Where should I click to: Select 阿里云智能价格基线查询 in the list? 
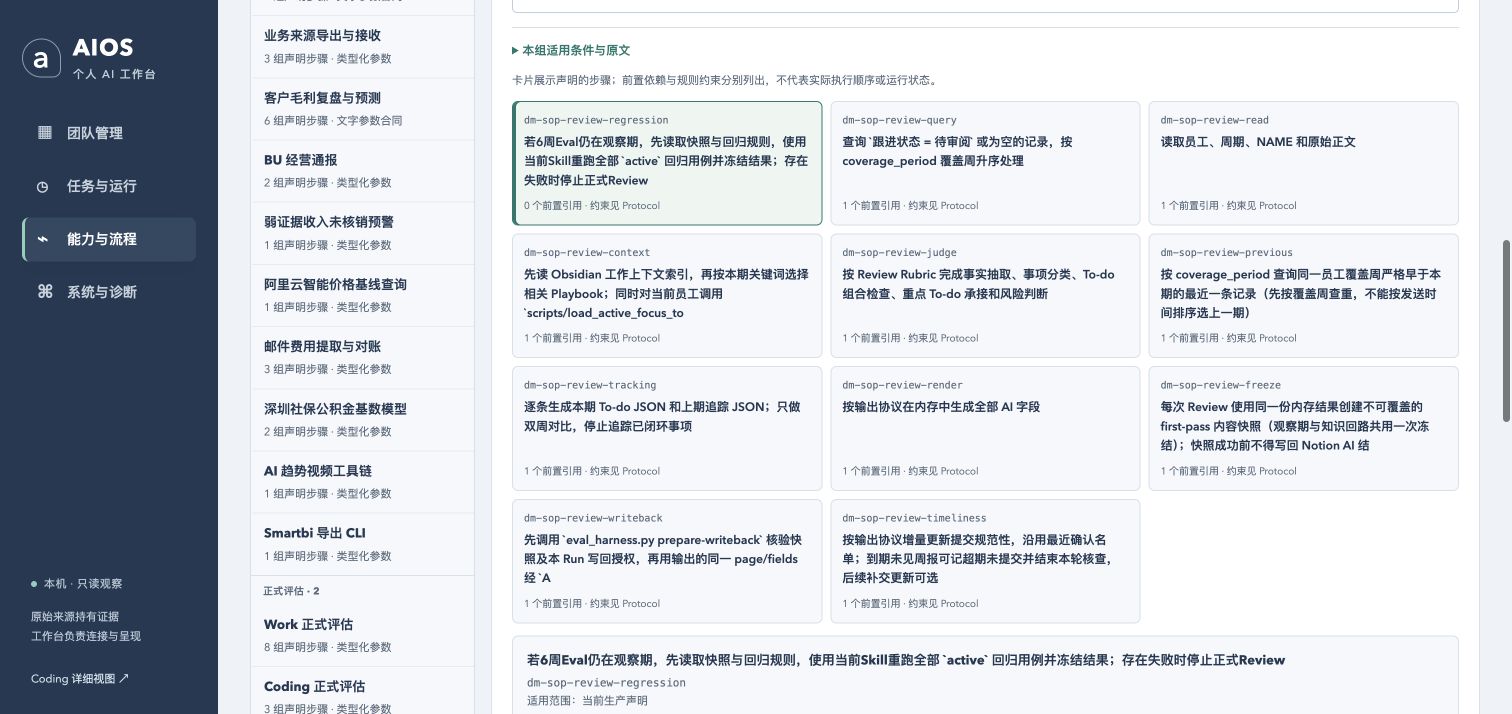362,295
